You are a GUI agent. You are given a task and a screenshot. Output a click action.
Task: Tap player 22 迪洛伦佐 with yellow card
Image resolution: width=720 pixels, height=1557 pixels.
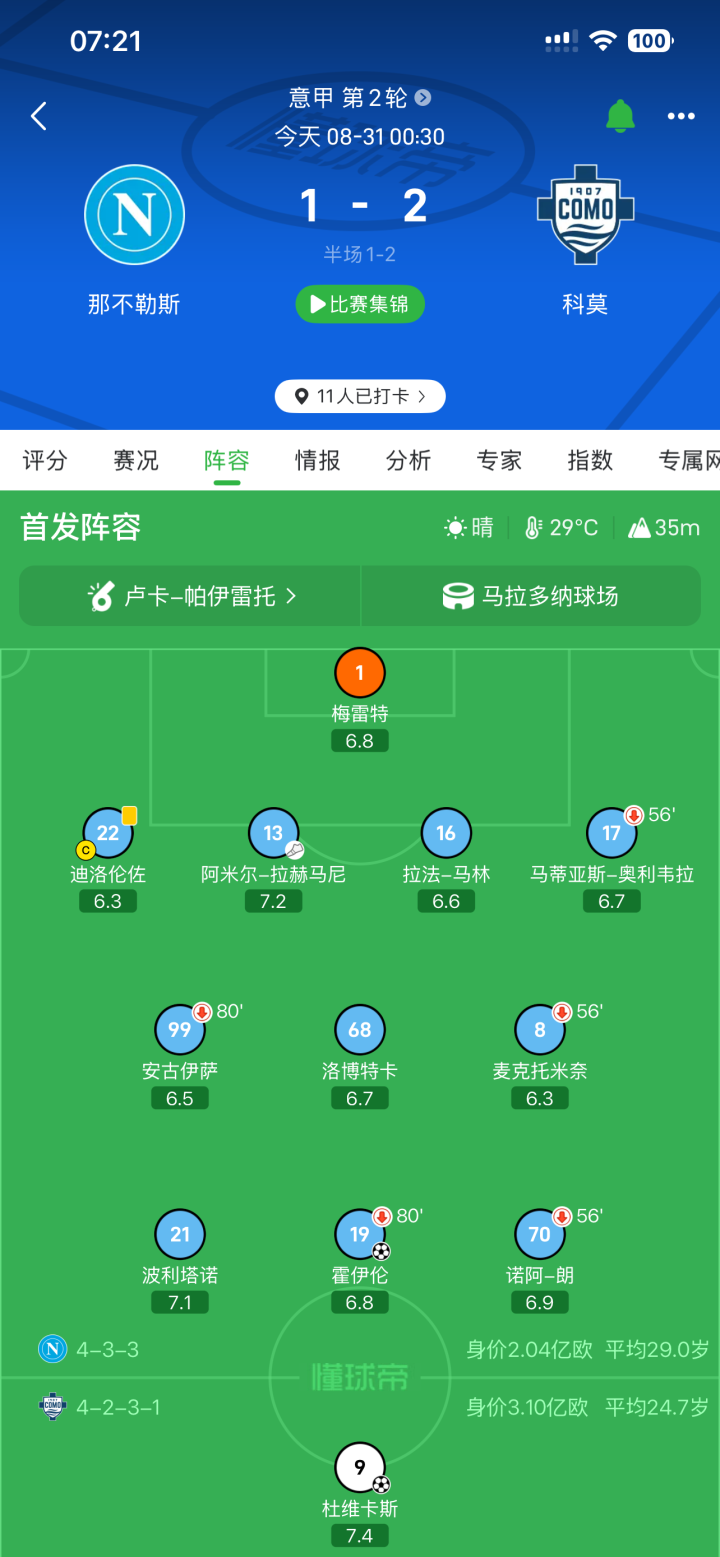coord(108,833)
